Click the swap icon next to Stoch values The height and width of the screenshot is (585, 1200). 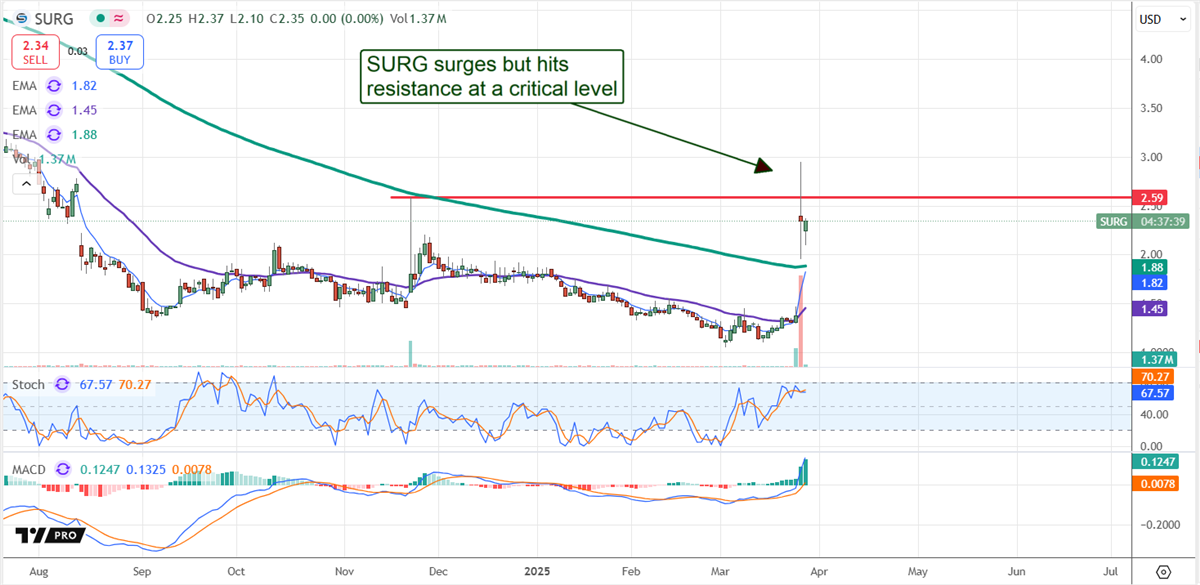point(62,384)
